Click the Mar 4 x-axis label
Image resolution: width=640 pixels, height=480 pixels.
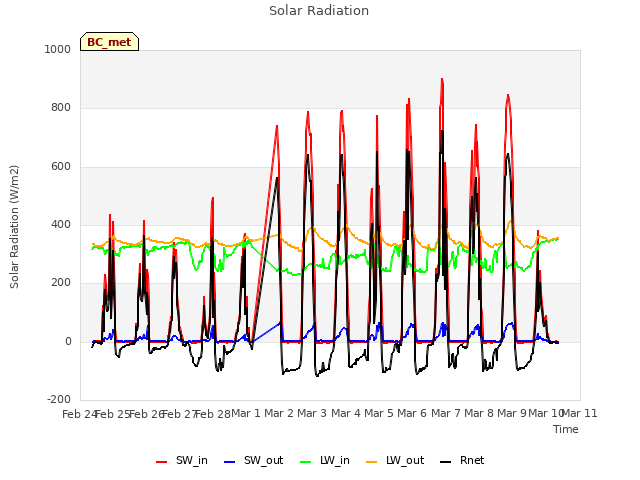click(346, 413)
